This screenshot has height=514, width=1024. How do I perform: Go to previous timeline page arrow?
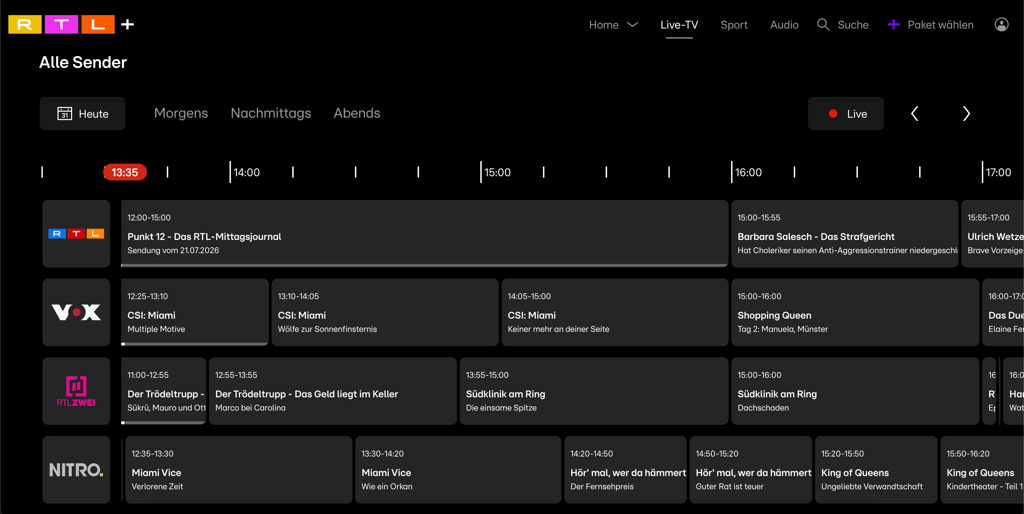click(x=914, y=114)
